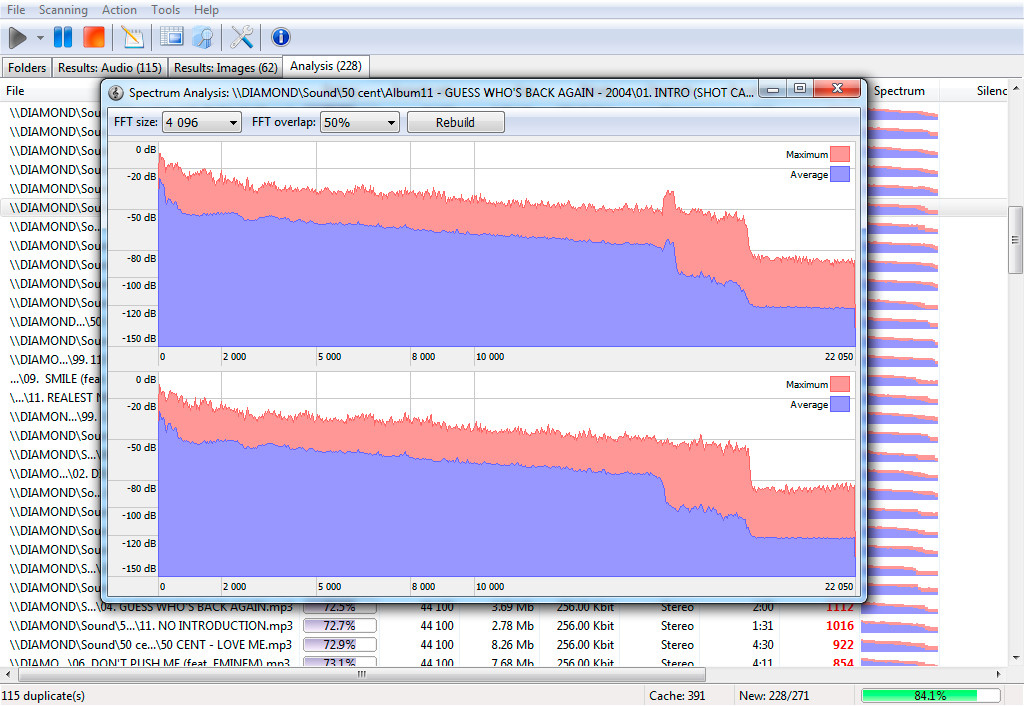Screen dimensions: 1024x706
Task: Click the vertical scrollbar of the file list
Action: click(1015, 240)
